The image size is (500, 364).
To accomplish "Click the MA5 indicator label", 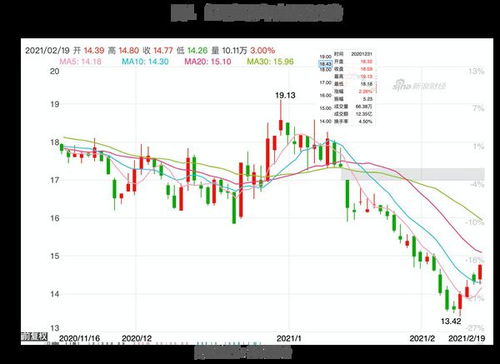I will [80, 61].
